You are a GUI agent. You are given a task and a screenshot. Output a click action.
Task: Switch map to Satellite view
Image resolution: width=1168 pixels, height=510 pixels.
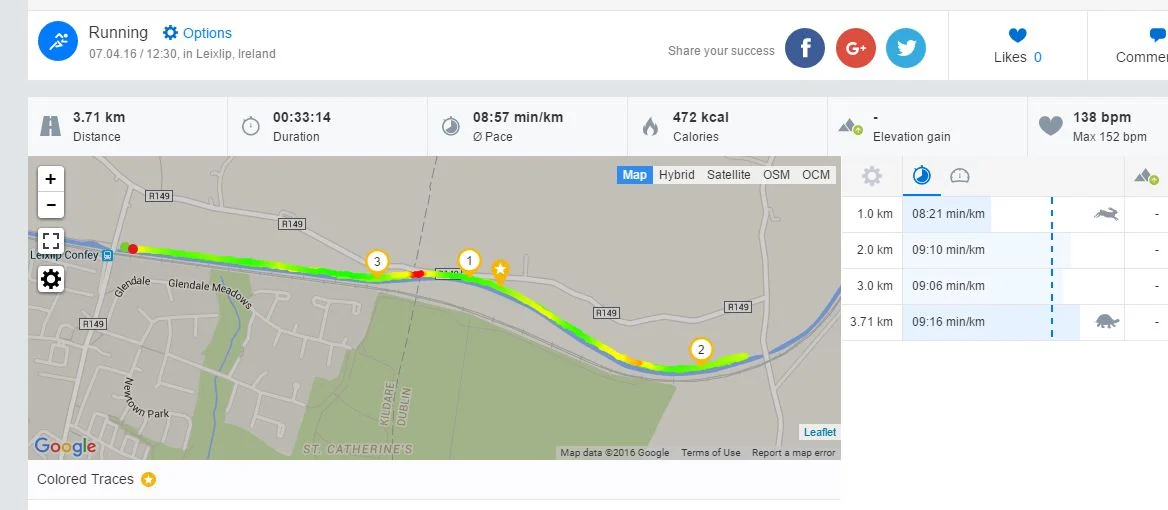click(x=728, y=175)
